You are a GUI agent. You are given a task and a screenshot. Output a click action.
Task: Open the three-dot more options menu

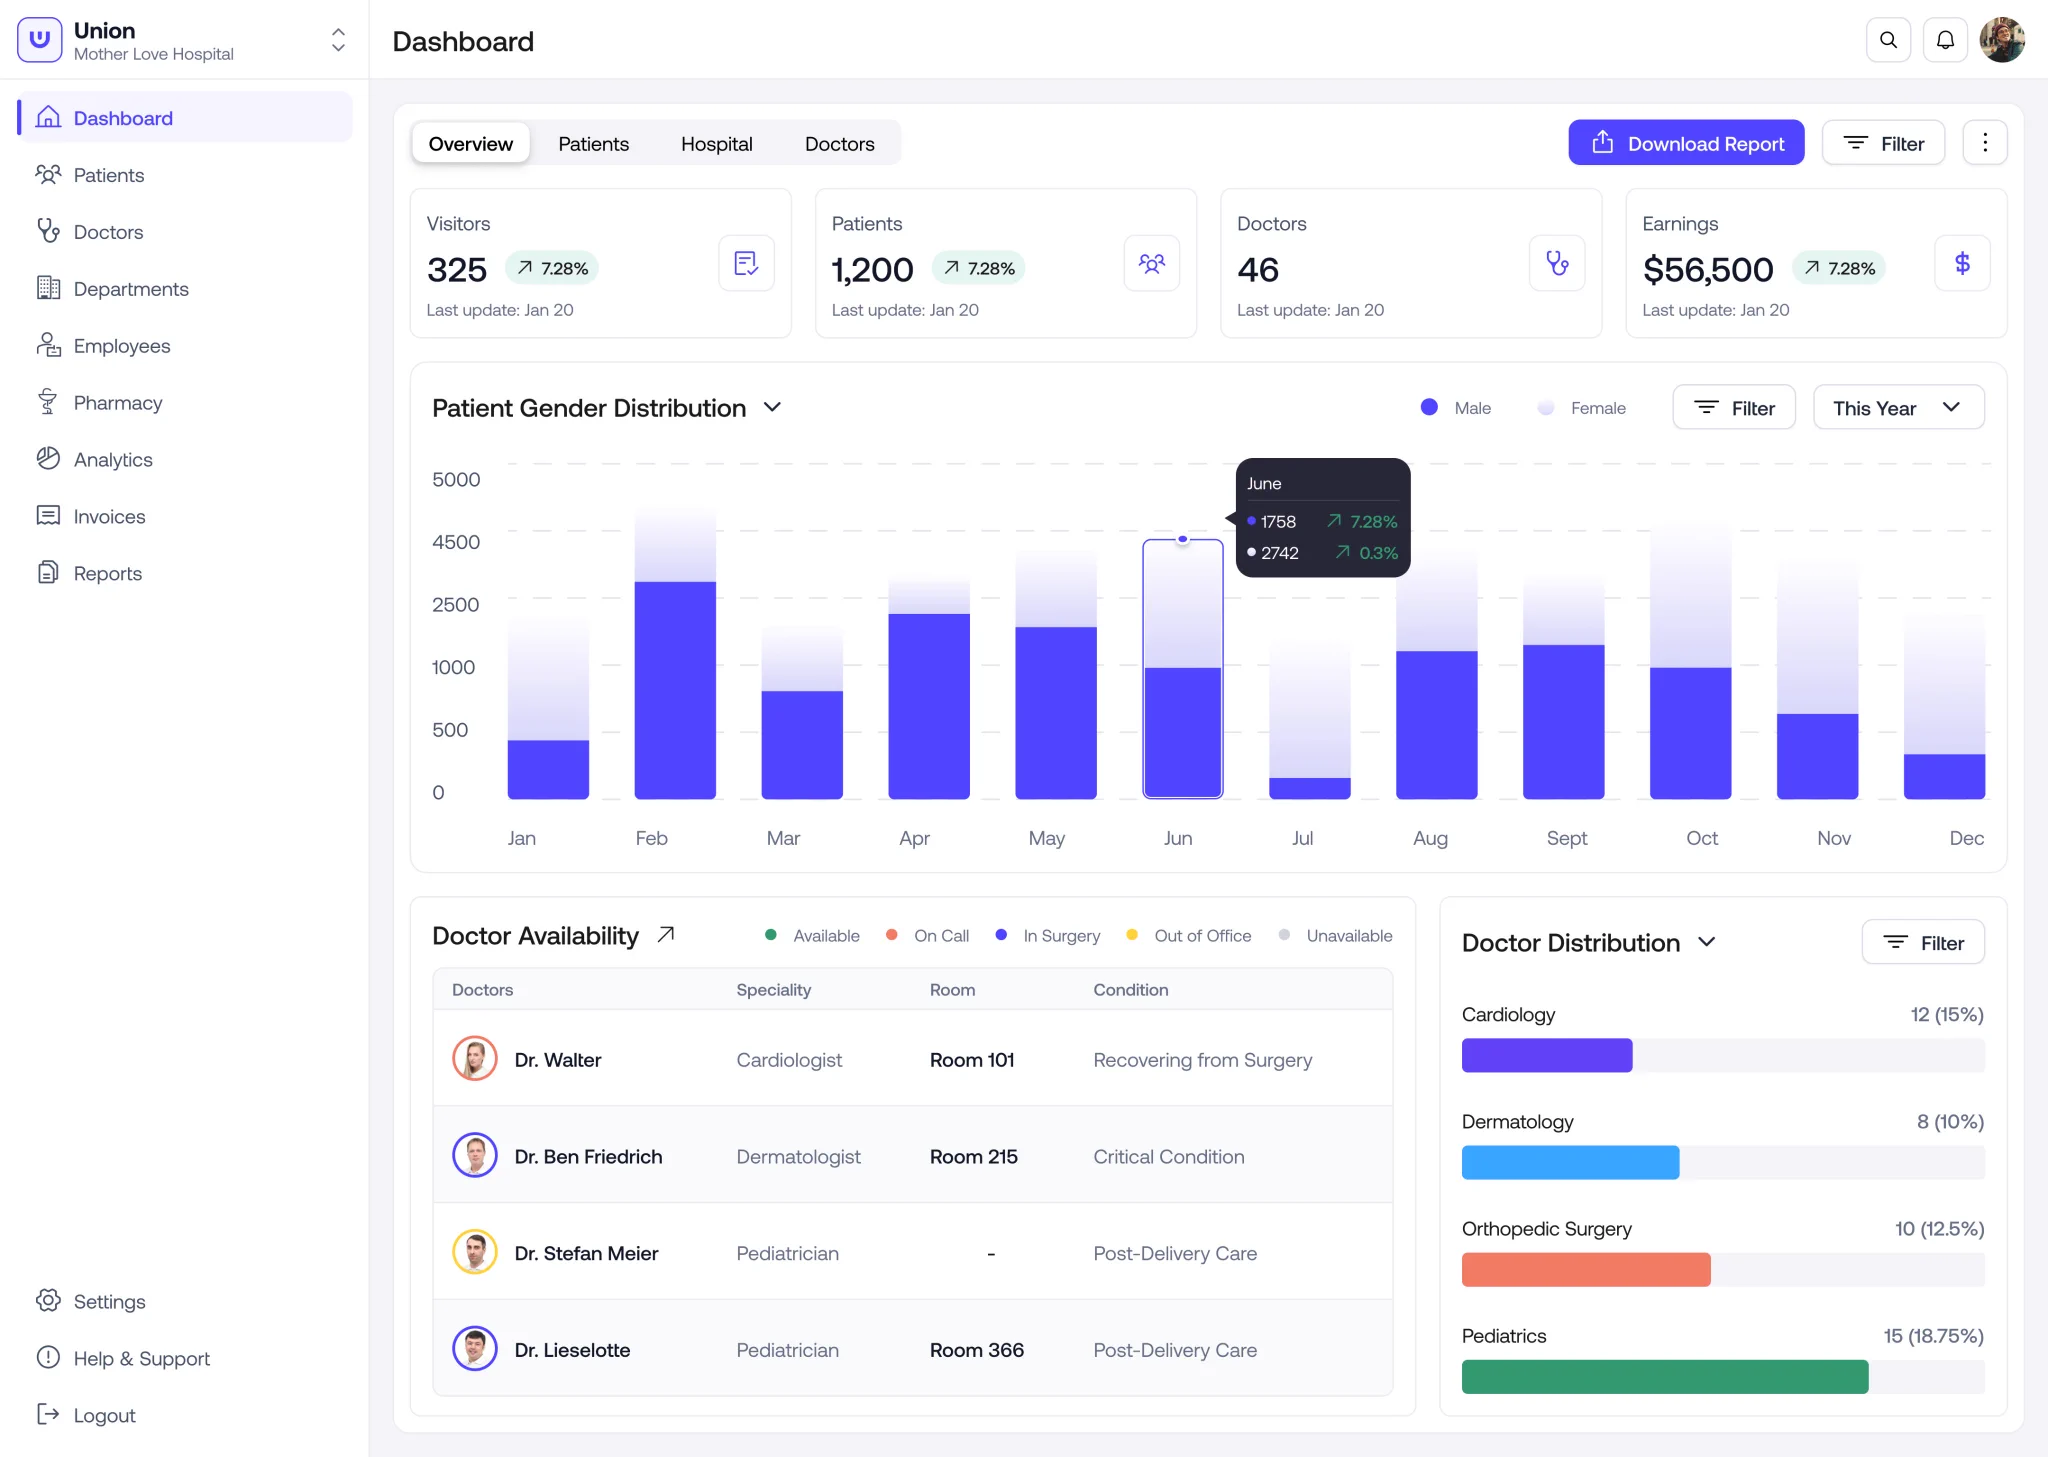coord(1985,143)
